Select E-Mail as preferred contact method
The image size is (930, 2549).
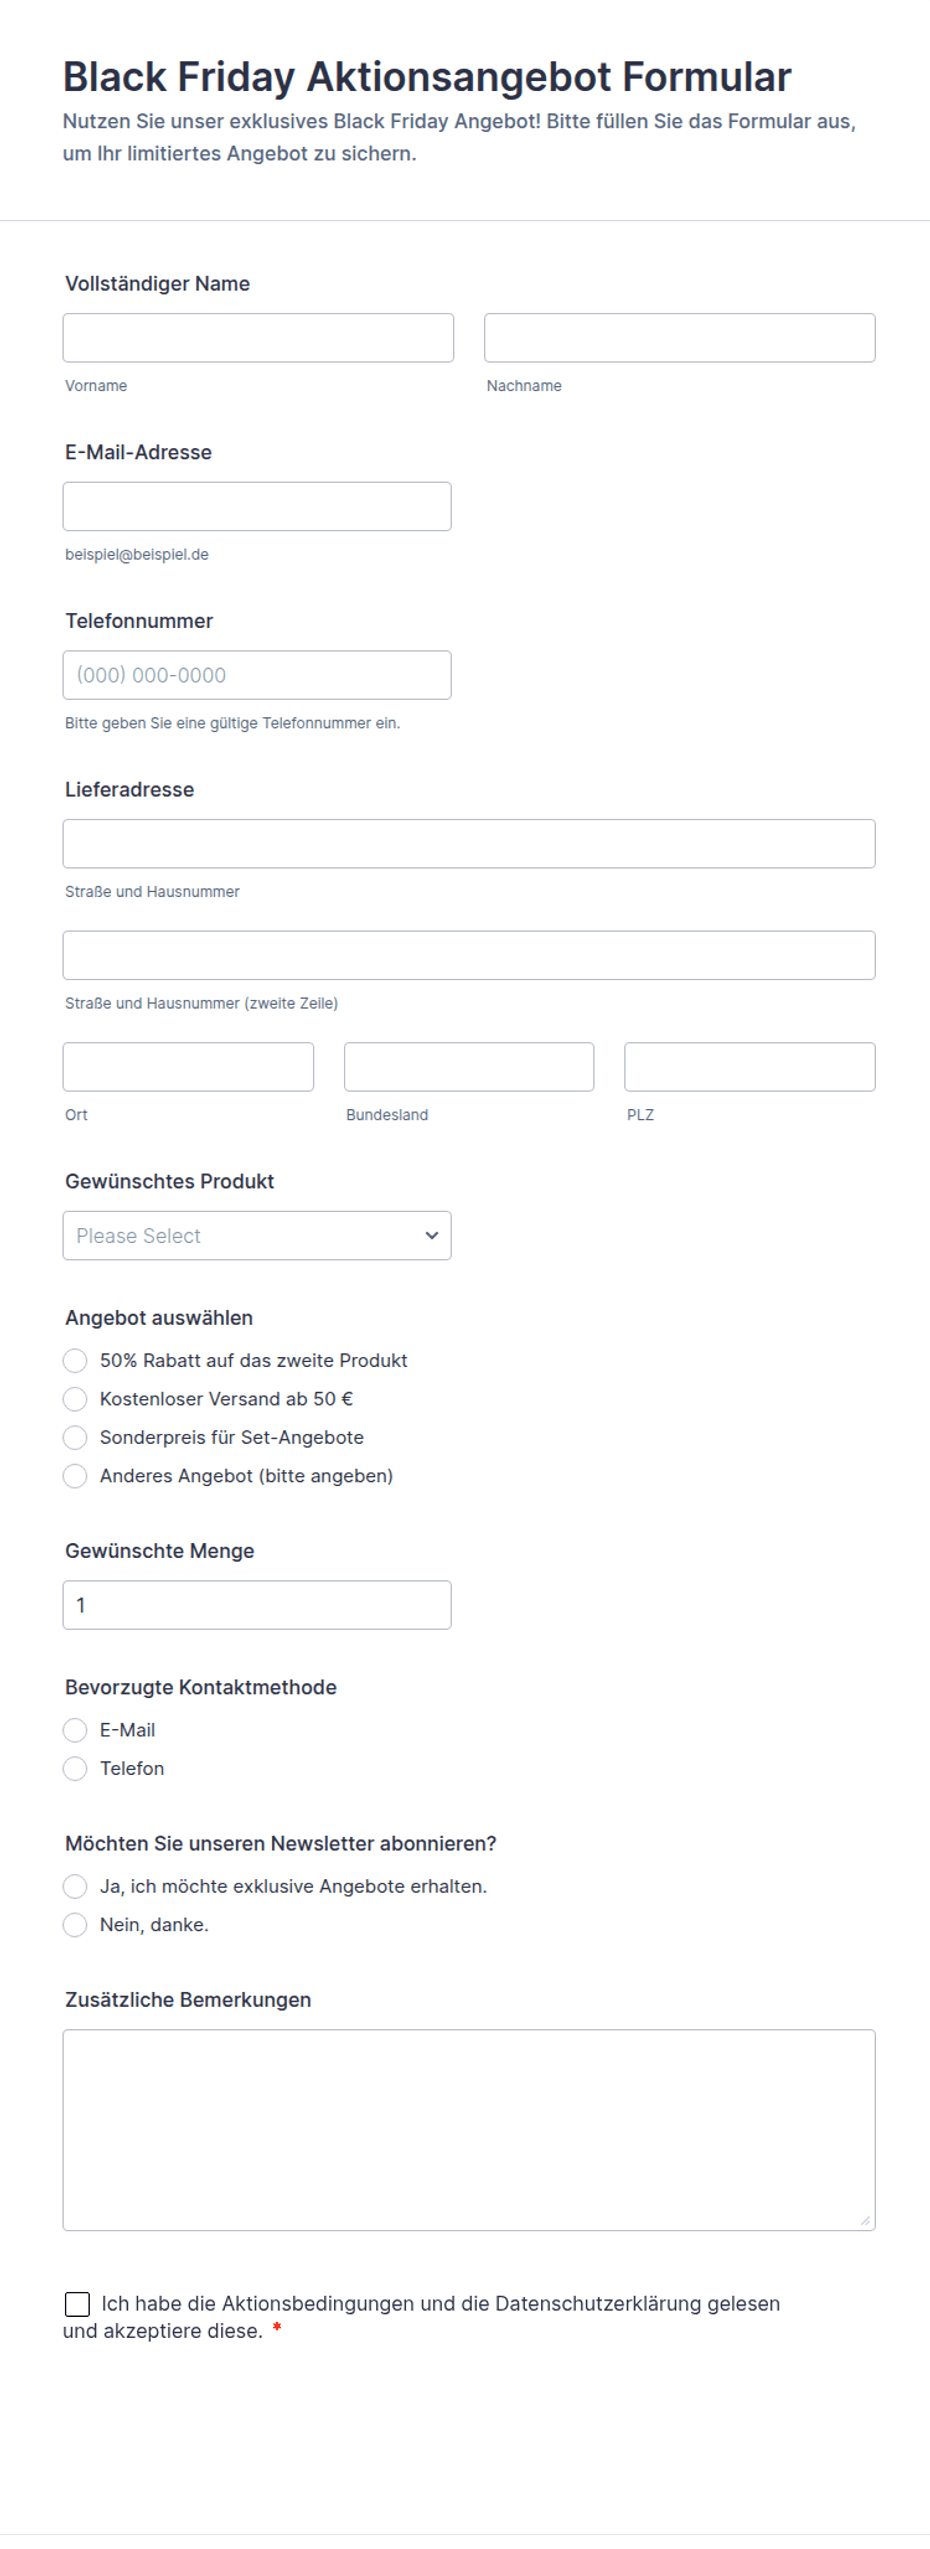75,1730
